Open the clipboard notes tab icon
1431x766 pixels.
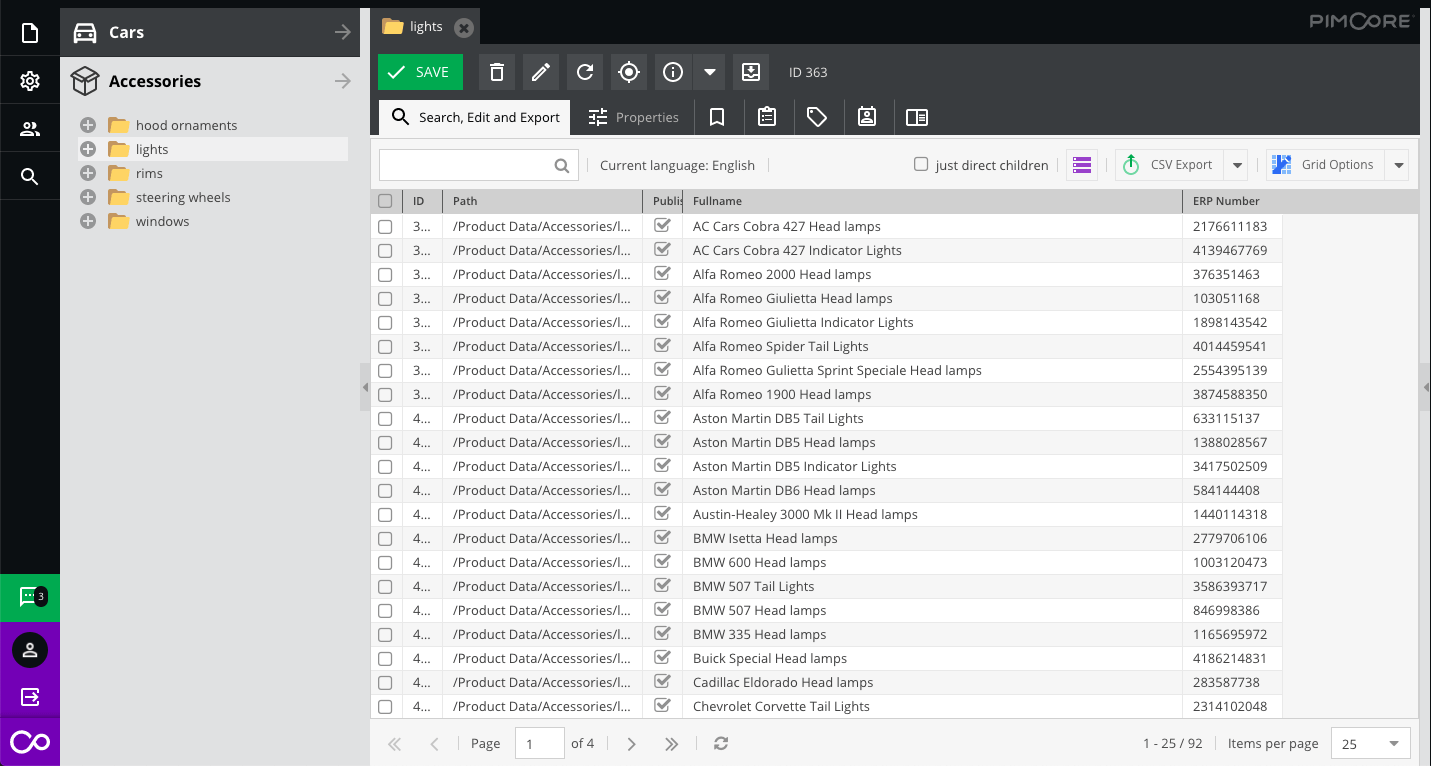(x=767, y=117)
